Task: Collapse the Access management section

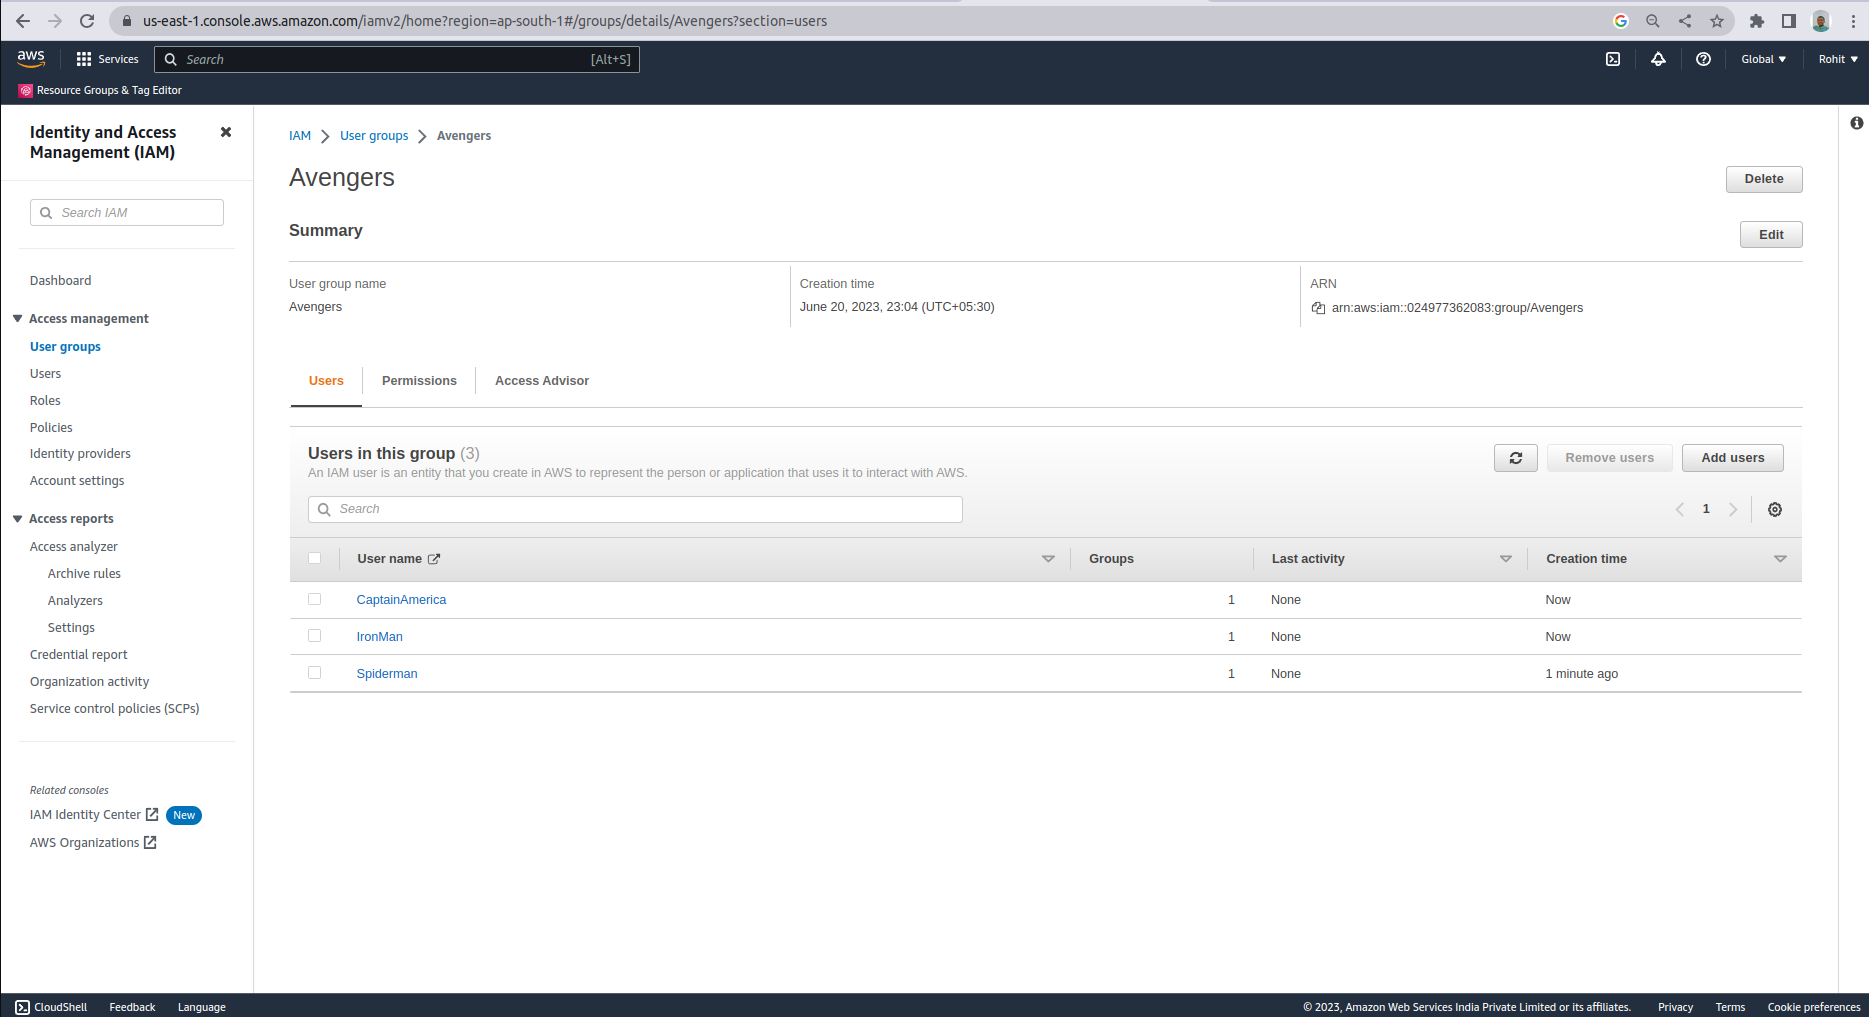Action: click(x=17, y=318)
